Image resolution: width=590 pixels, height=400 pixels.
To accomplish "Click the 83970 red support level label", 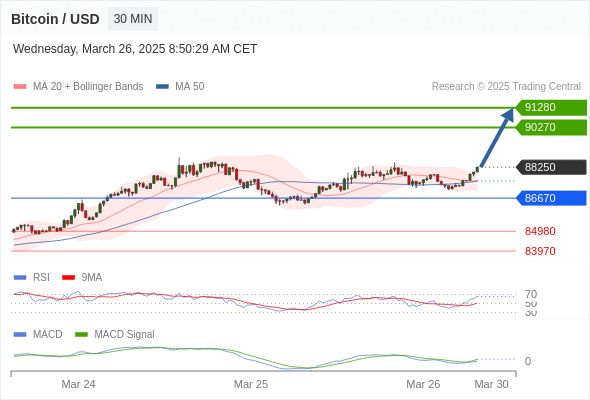I will (540, 251).
